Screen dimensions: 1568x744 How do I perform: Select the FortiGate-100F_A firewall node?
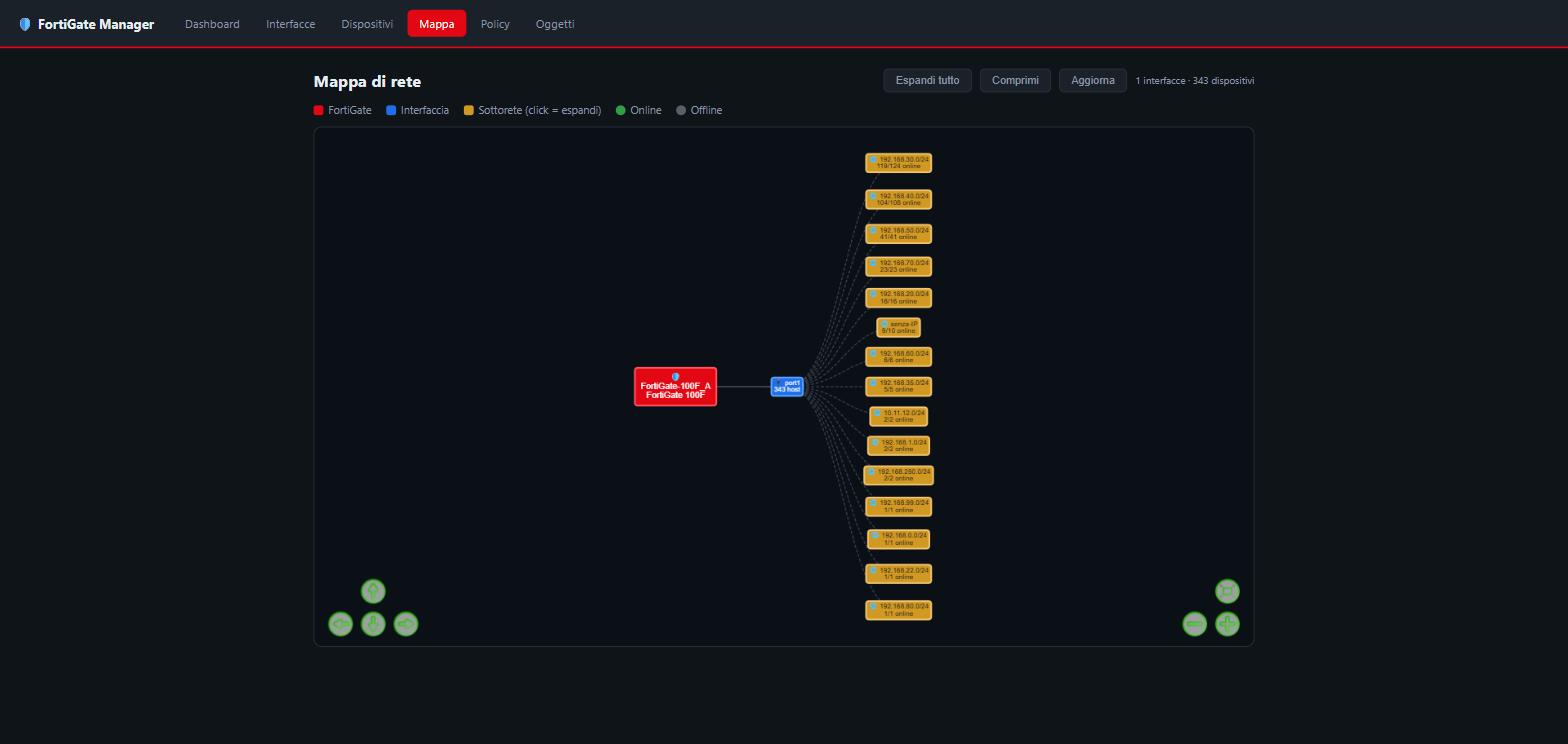pyautogui.click(x=675, y=387)
